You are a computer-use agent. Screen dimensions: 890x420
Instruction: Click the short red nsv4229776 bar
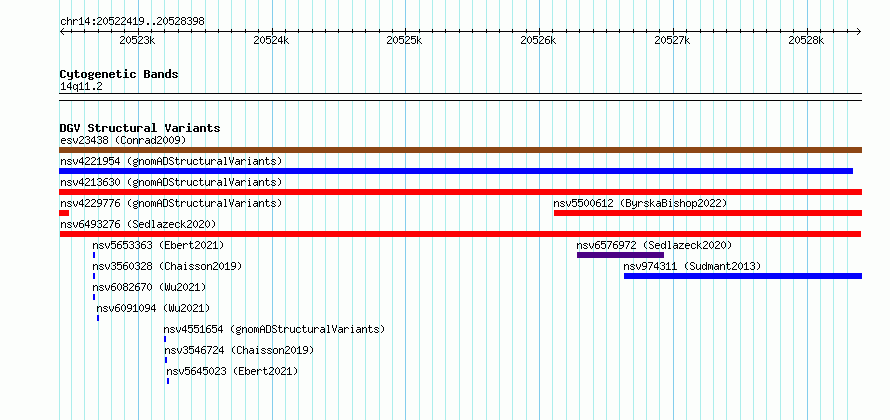[x=64, y=213]
